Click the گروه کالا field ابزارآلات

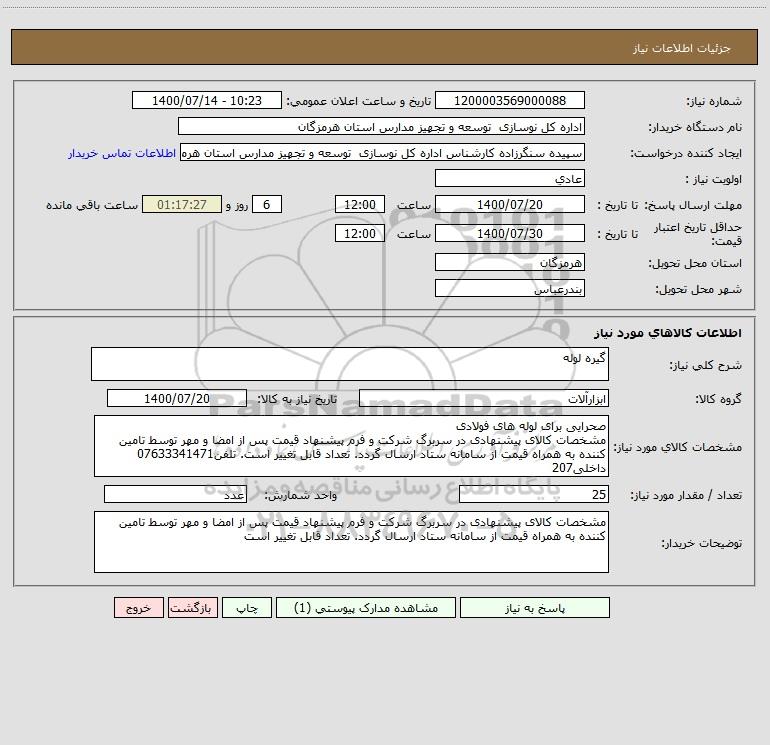click(x=484, y=398)
